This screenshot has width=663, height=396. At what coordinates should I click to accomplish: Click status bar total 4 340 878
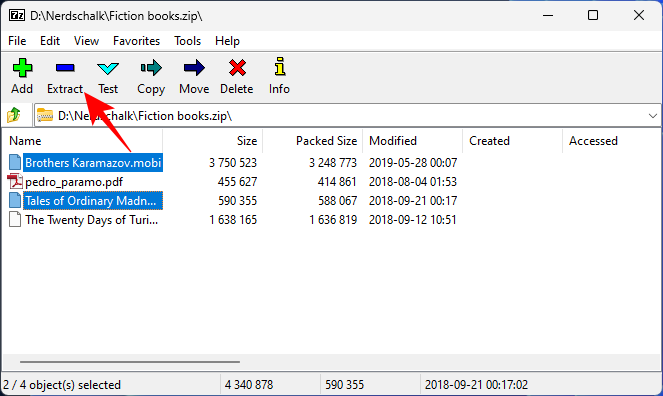pyautogui.click(x=249, y=385)
